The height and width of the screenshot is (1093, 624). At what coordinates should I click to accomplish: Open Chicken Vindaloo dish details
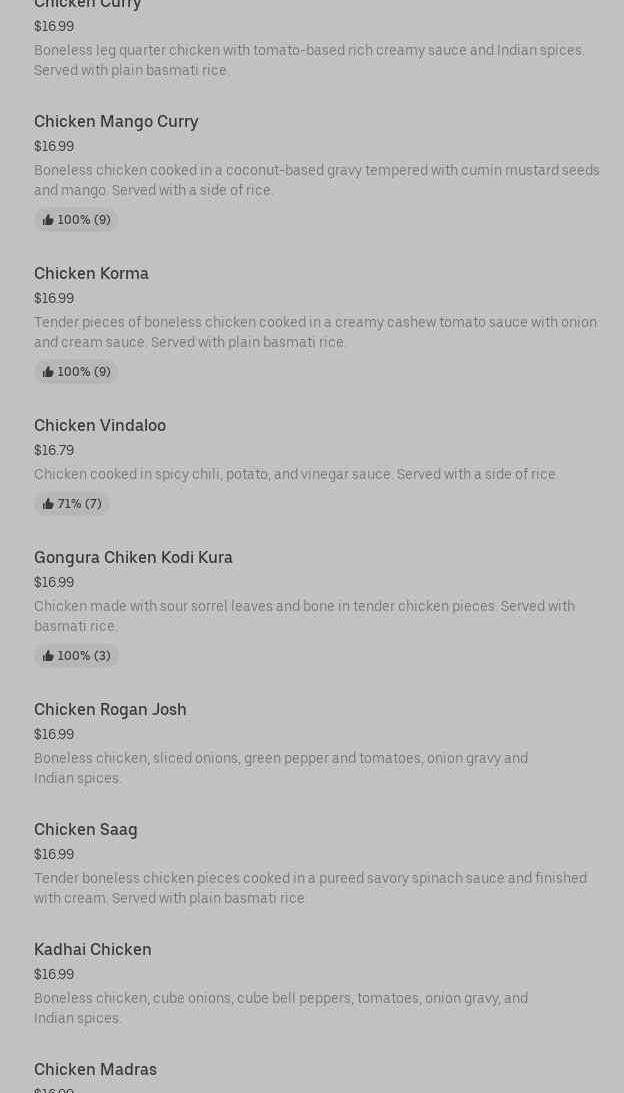click(x=100, y=426)
